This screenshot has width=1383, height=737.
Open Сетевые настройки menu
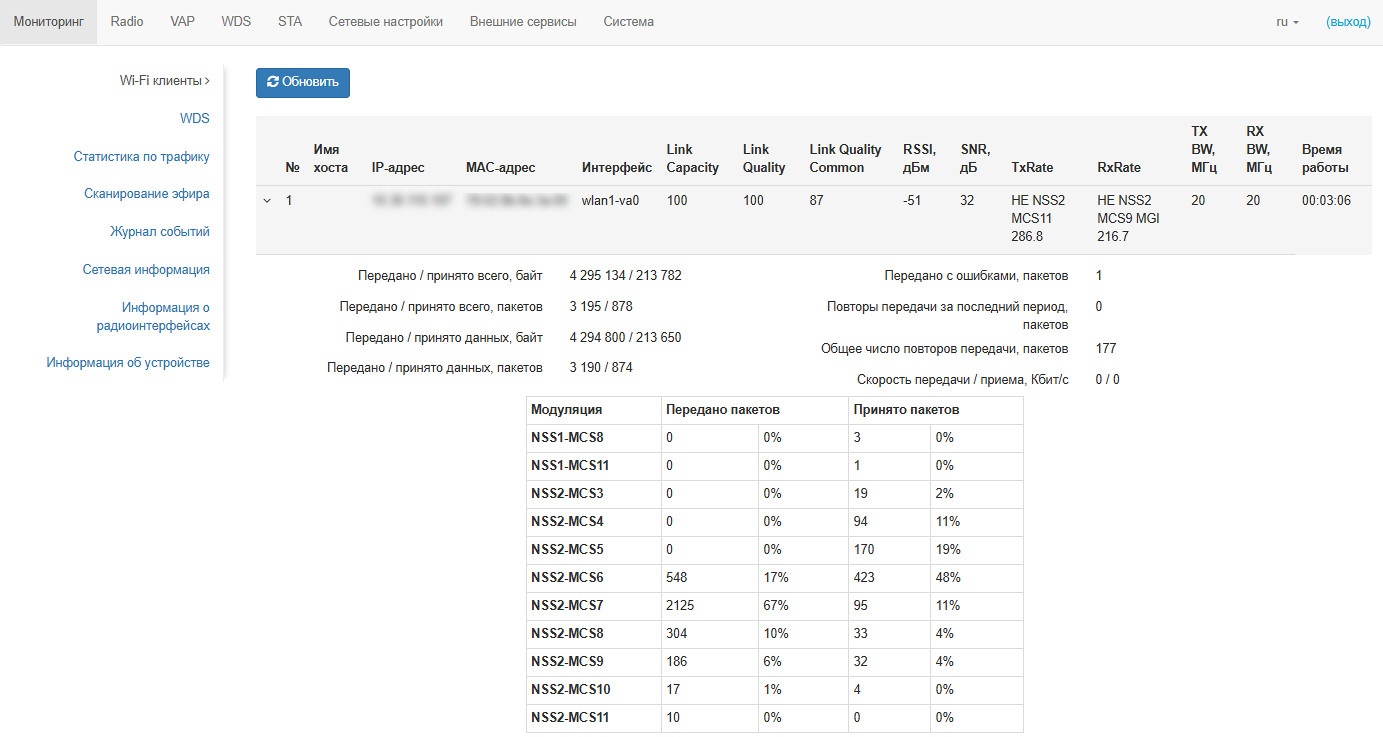385,22
